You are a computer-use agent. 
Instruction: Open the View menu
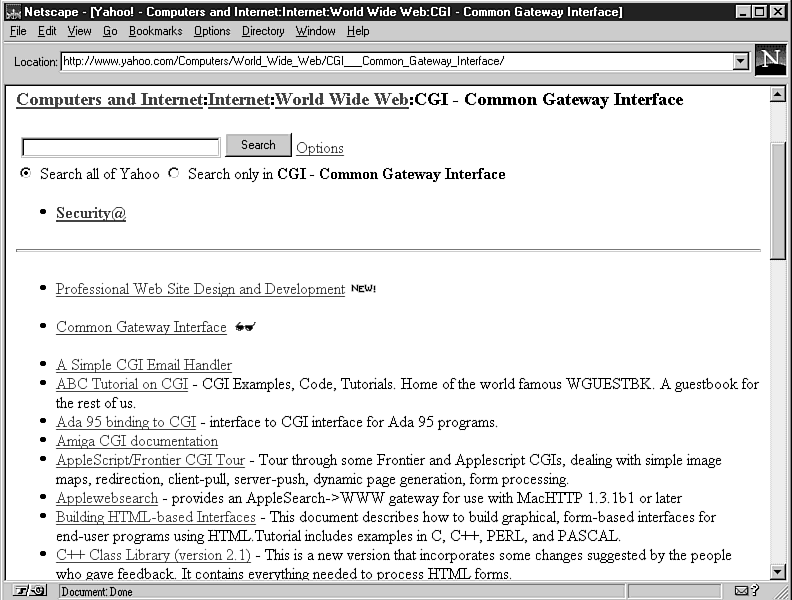[79, 31]
